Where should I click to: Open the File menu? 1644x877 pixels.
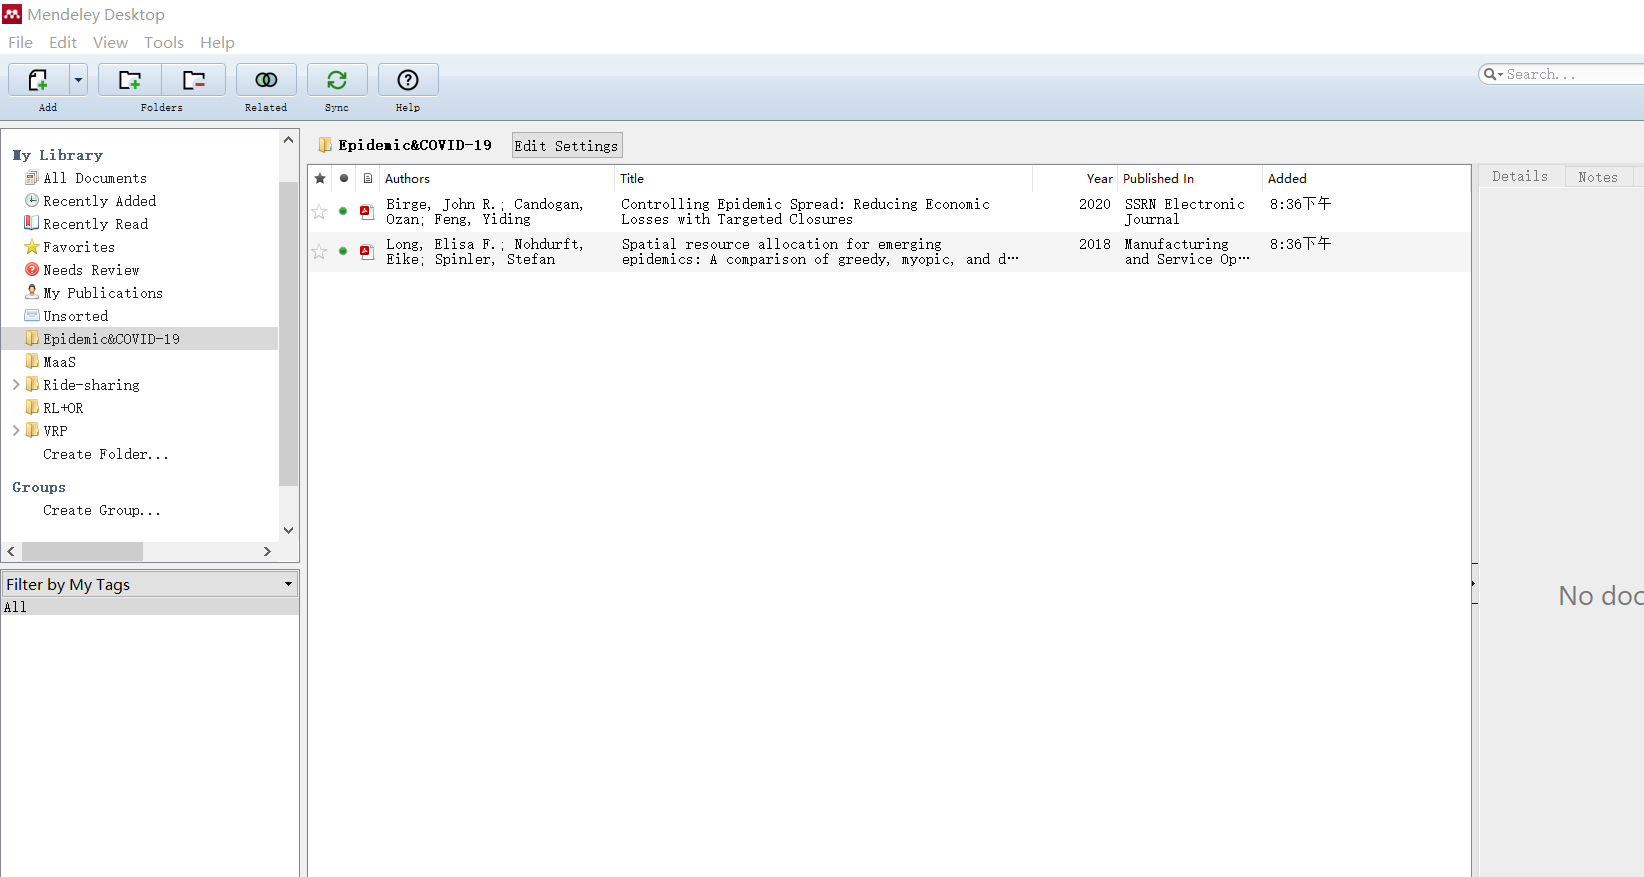point(20,42)
